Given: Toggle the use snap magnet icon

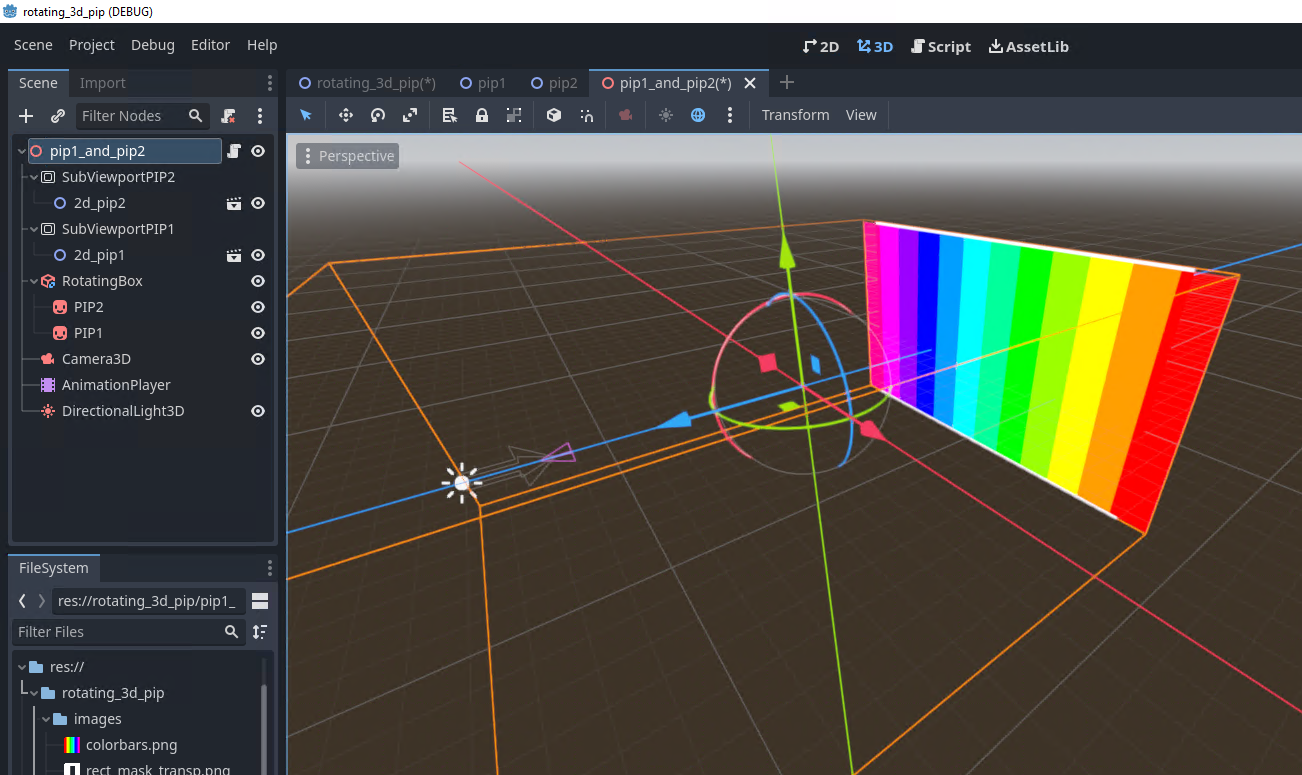Looking at the screenshot, I should 586,115.
